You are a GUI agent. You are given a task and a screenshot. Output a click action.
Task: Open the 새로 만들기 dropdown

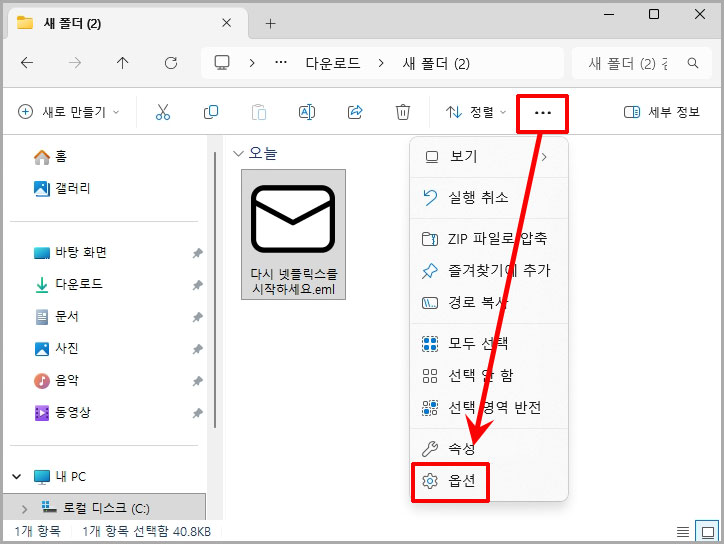pyautogui.click(x=68, y=112)
